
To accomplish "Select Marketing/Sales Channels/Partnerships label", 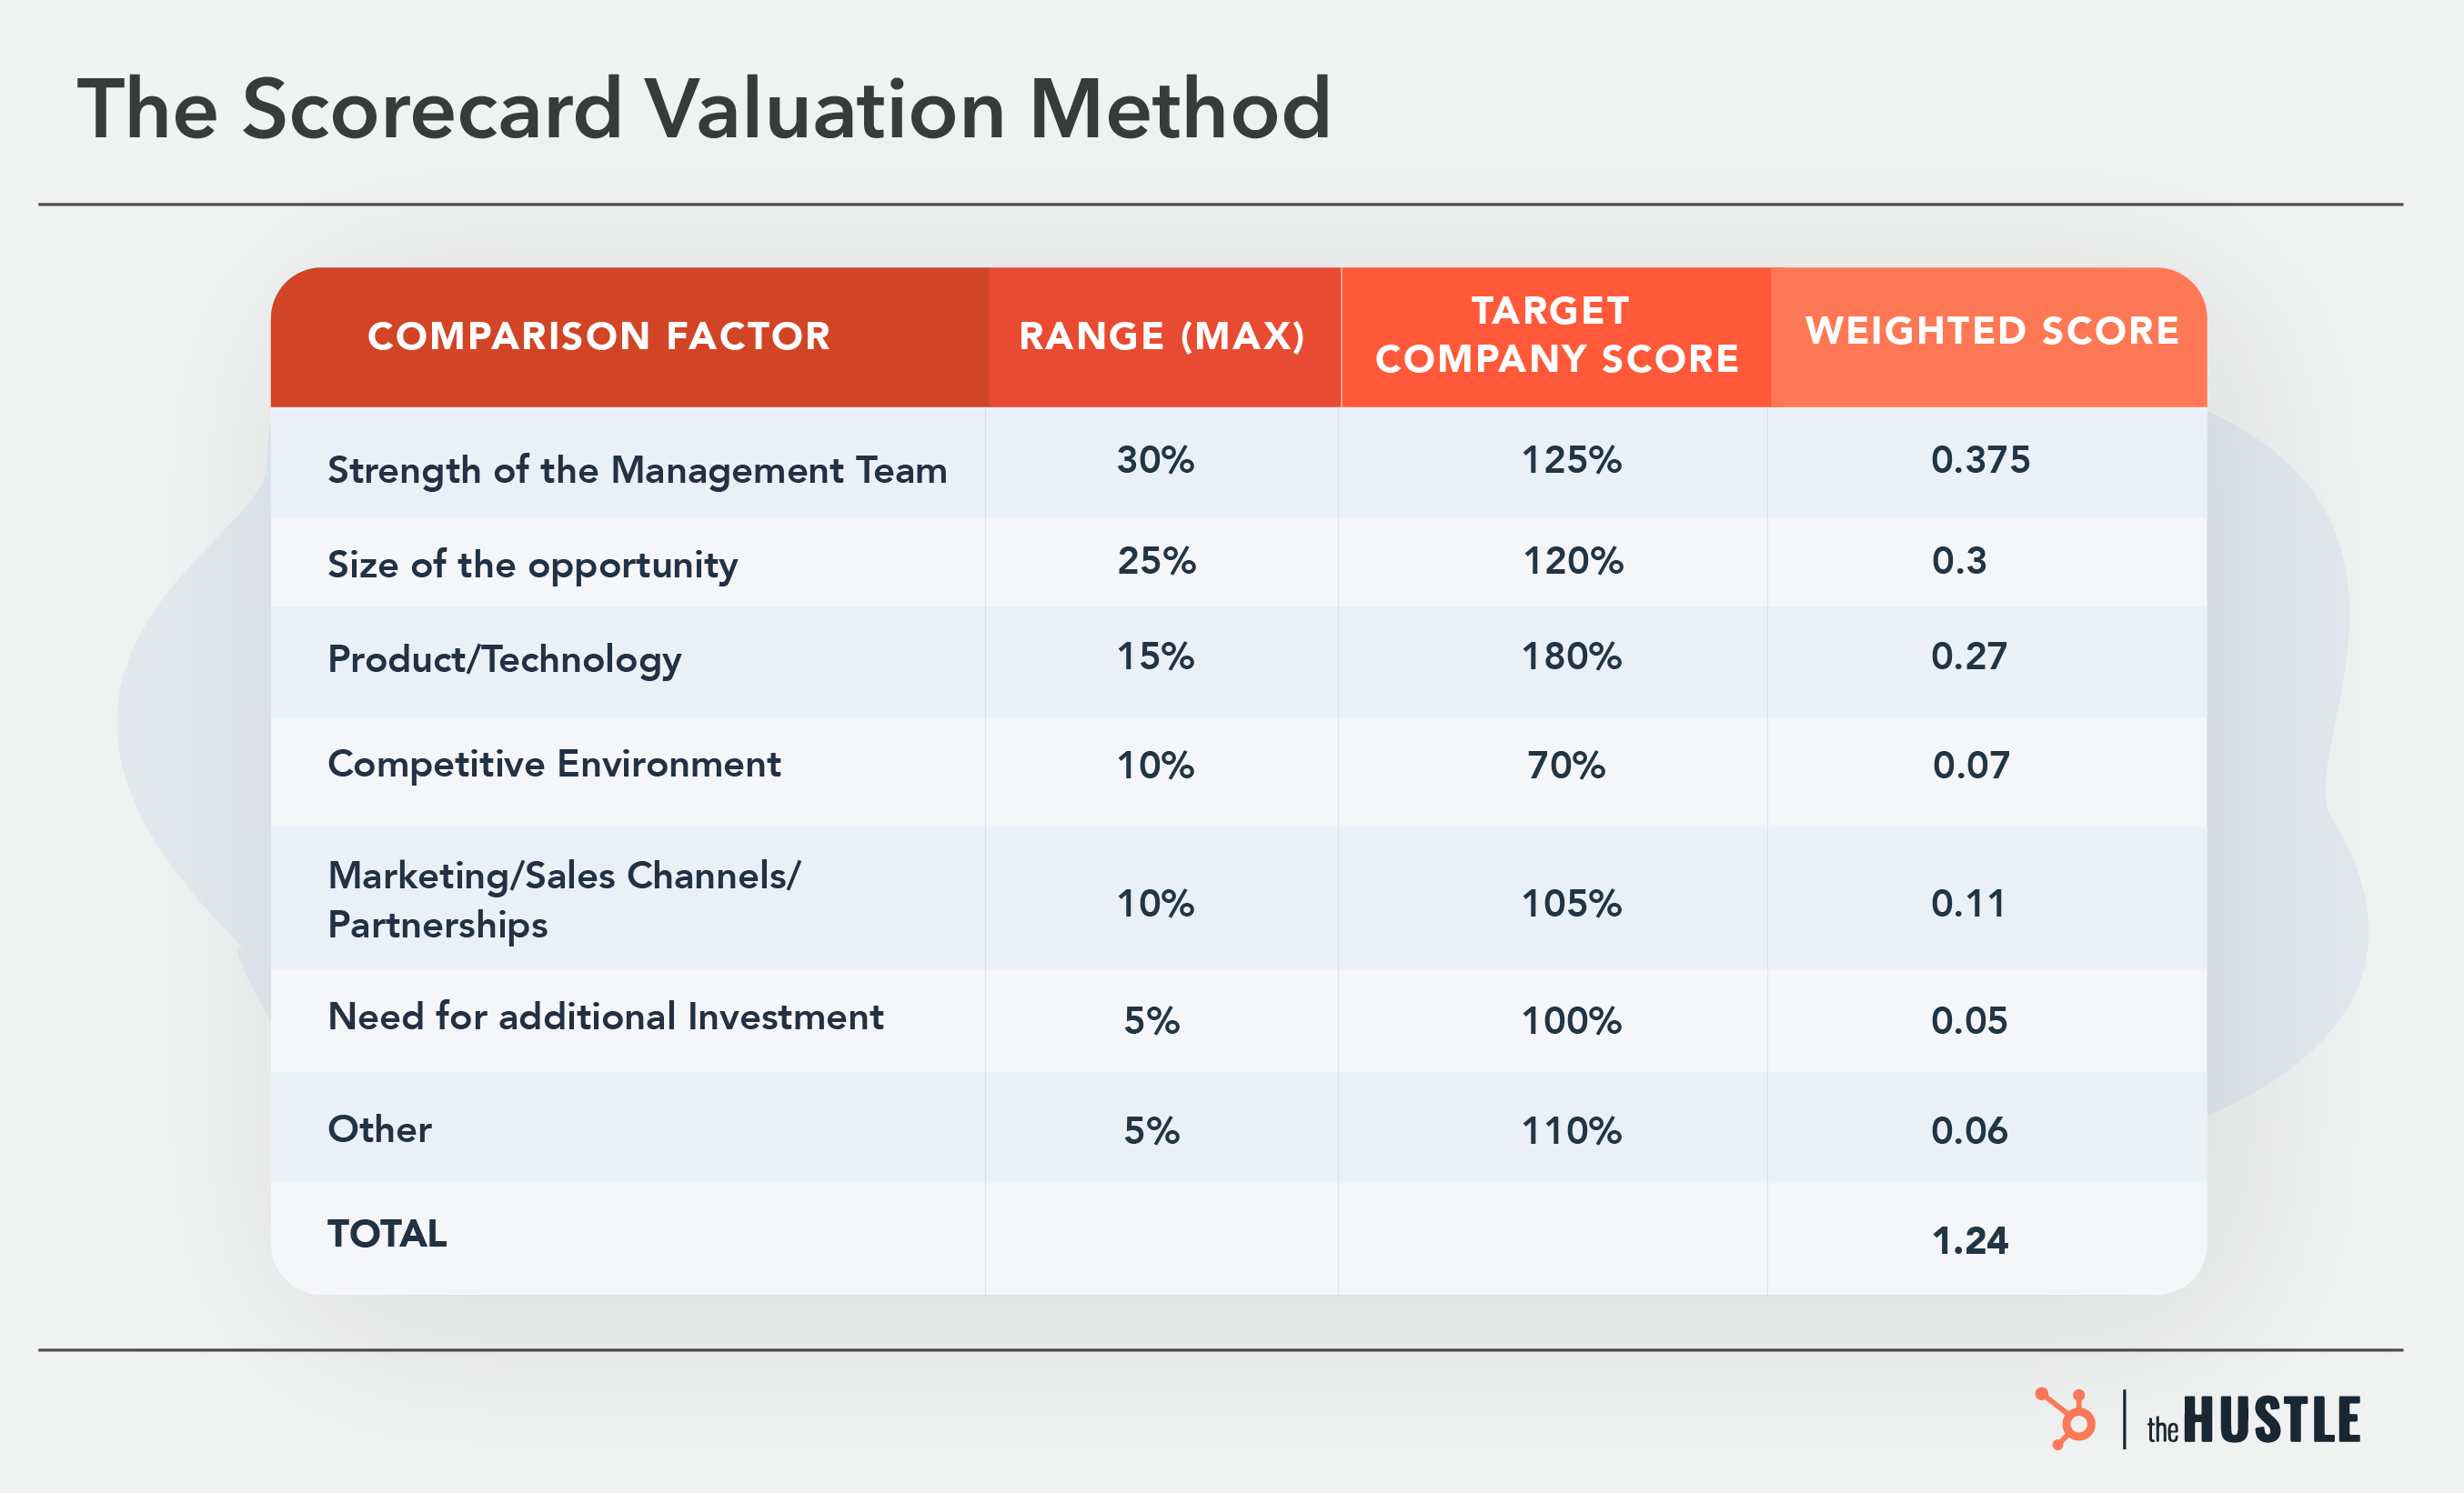I will [563, 899].
